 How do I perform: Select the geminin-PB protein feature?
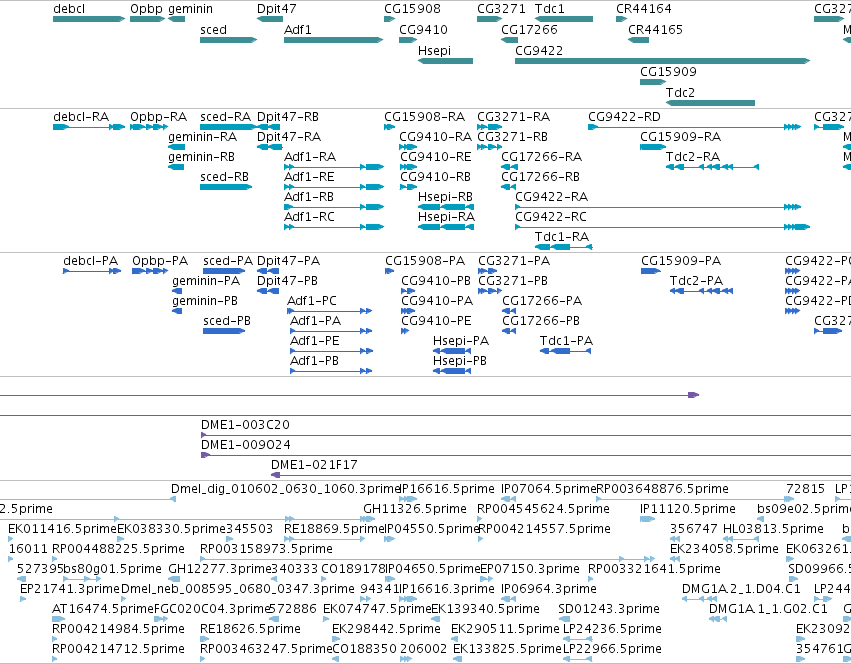[177, 311]
